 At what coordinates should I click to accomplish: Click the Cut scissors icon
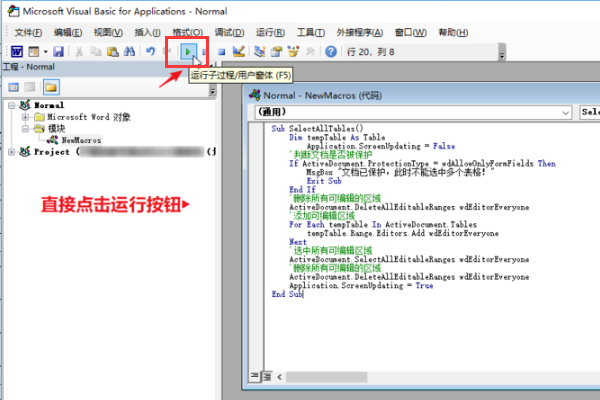[79, 52]
